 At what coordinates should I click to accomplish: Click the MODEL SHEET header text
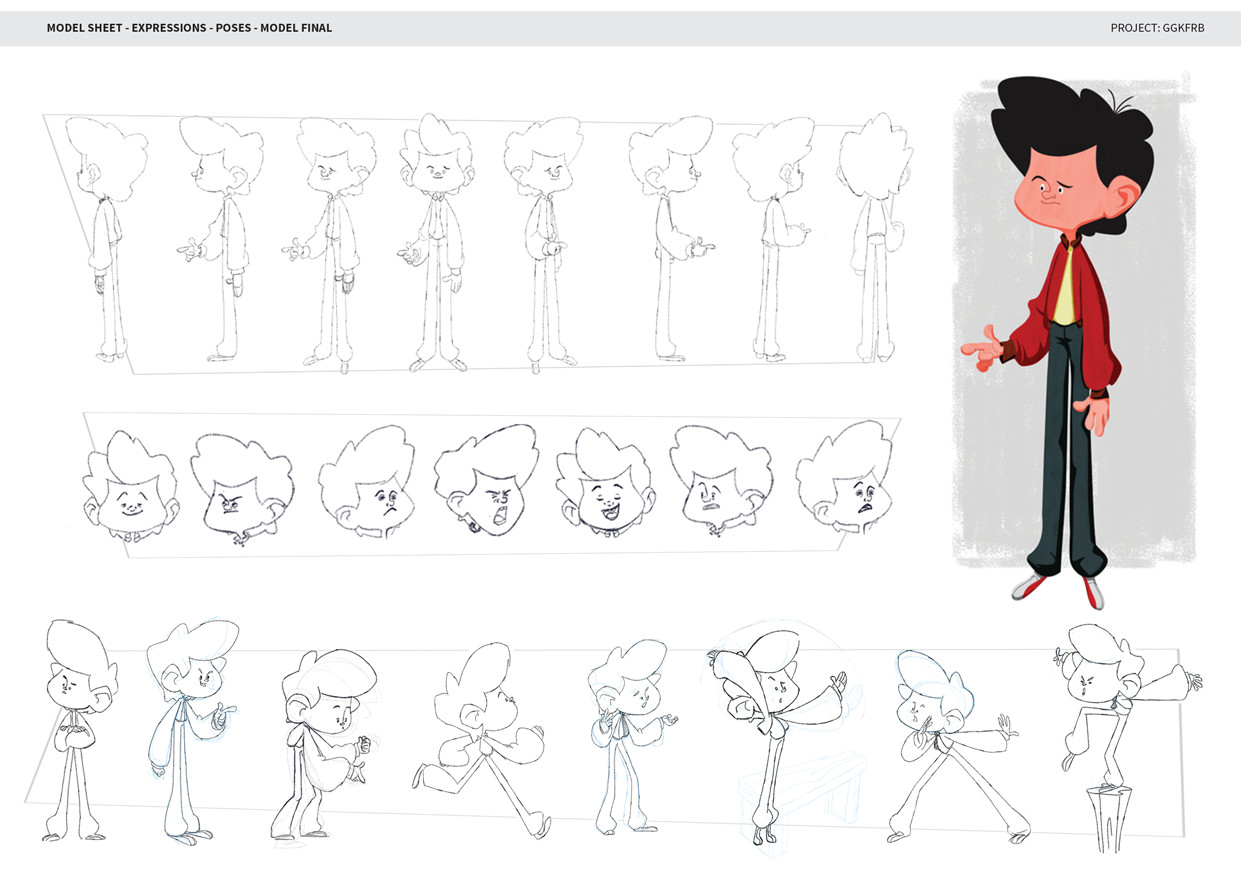coord(188,28)
